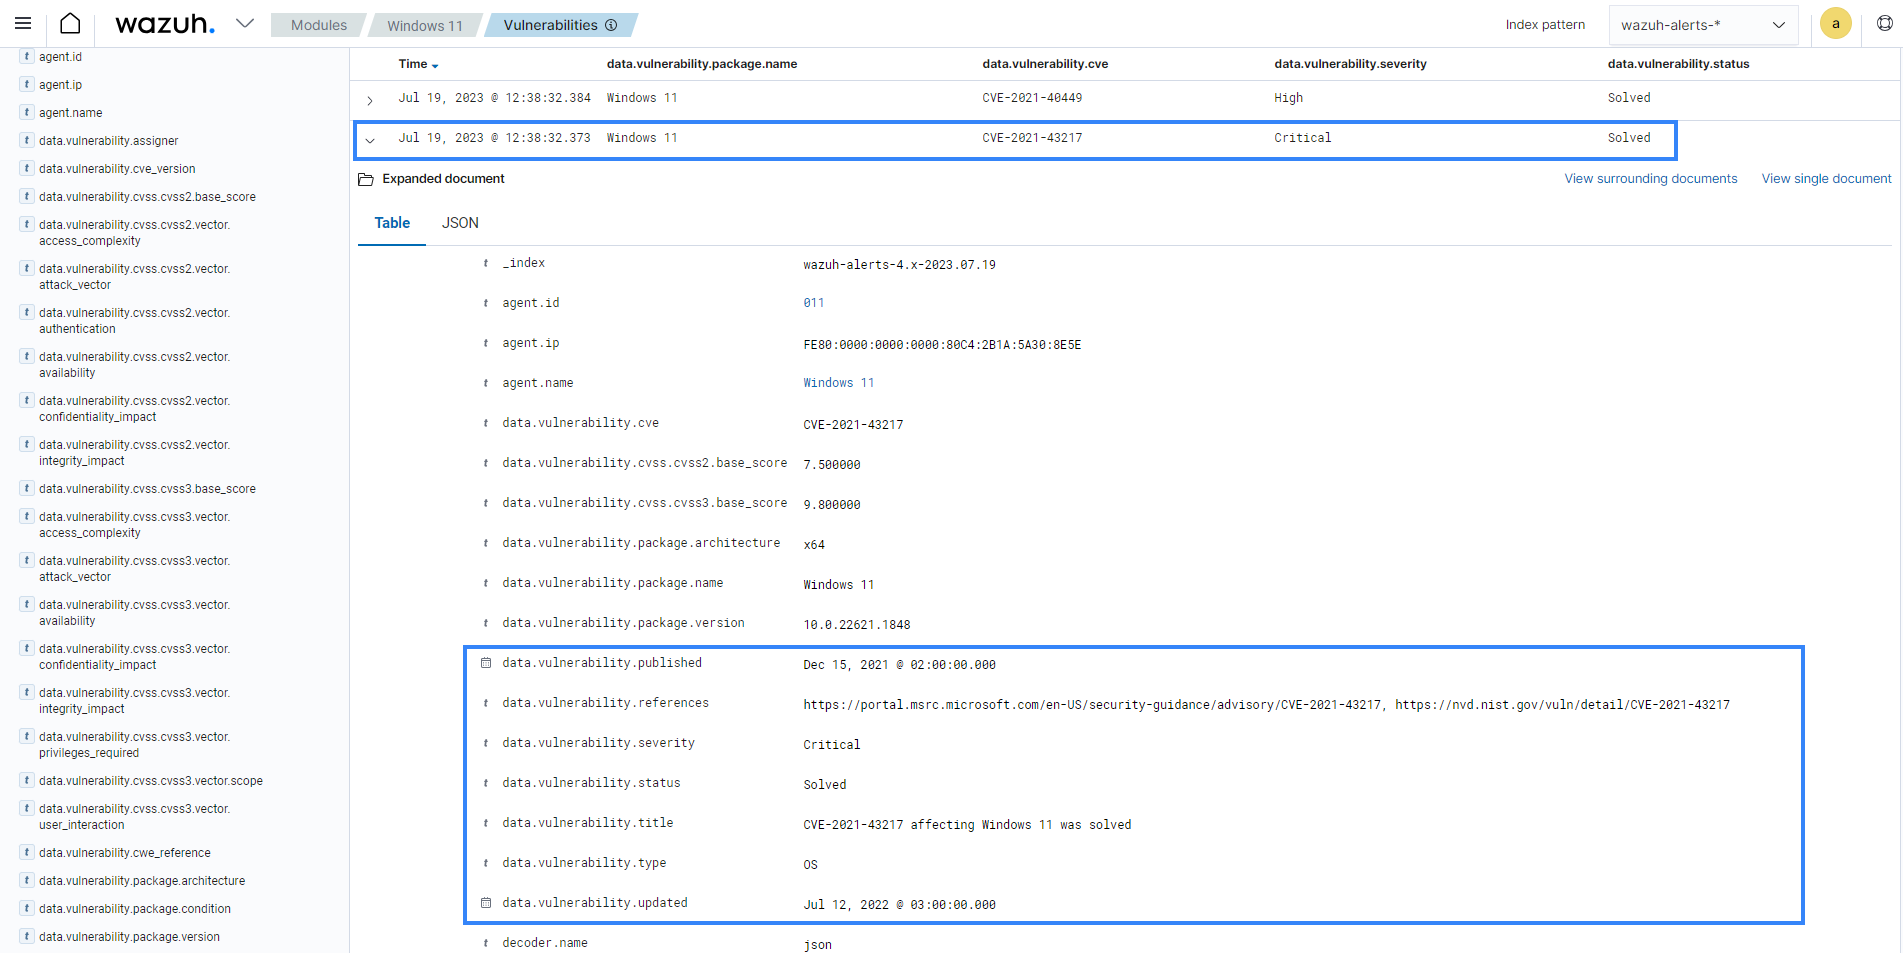Go to the home icon
This screenshot has height=953, width=1903.
70,24
